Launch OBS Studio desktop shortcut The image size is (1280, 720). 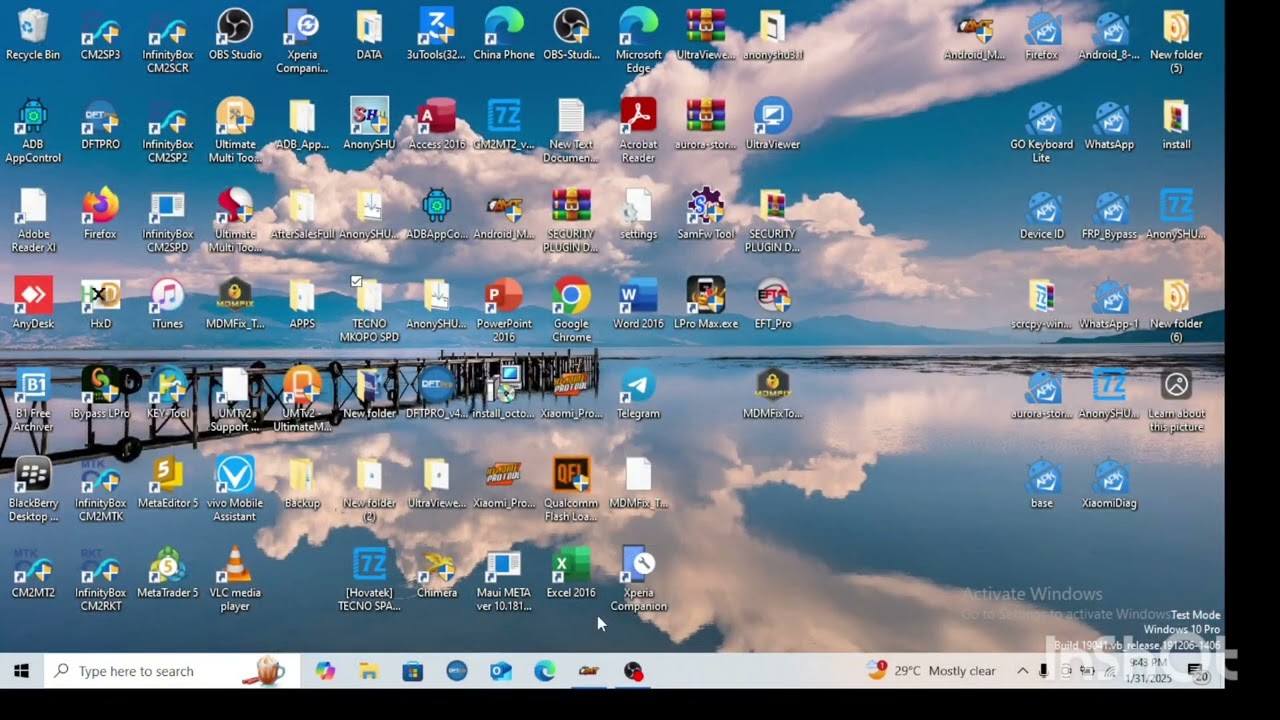235,34
